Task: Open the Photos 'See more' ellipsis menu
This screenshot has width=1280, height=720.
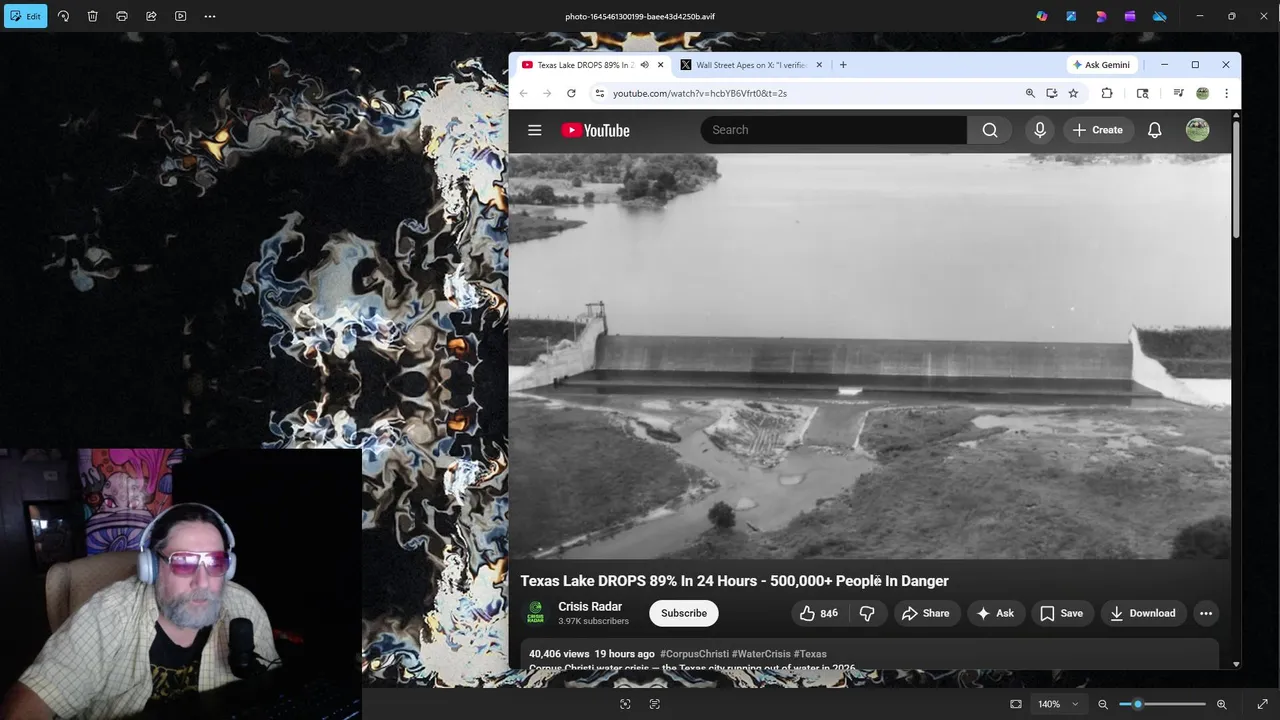Action: pyautogui.click(x=210, y=16)
